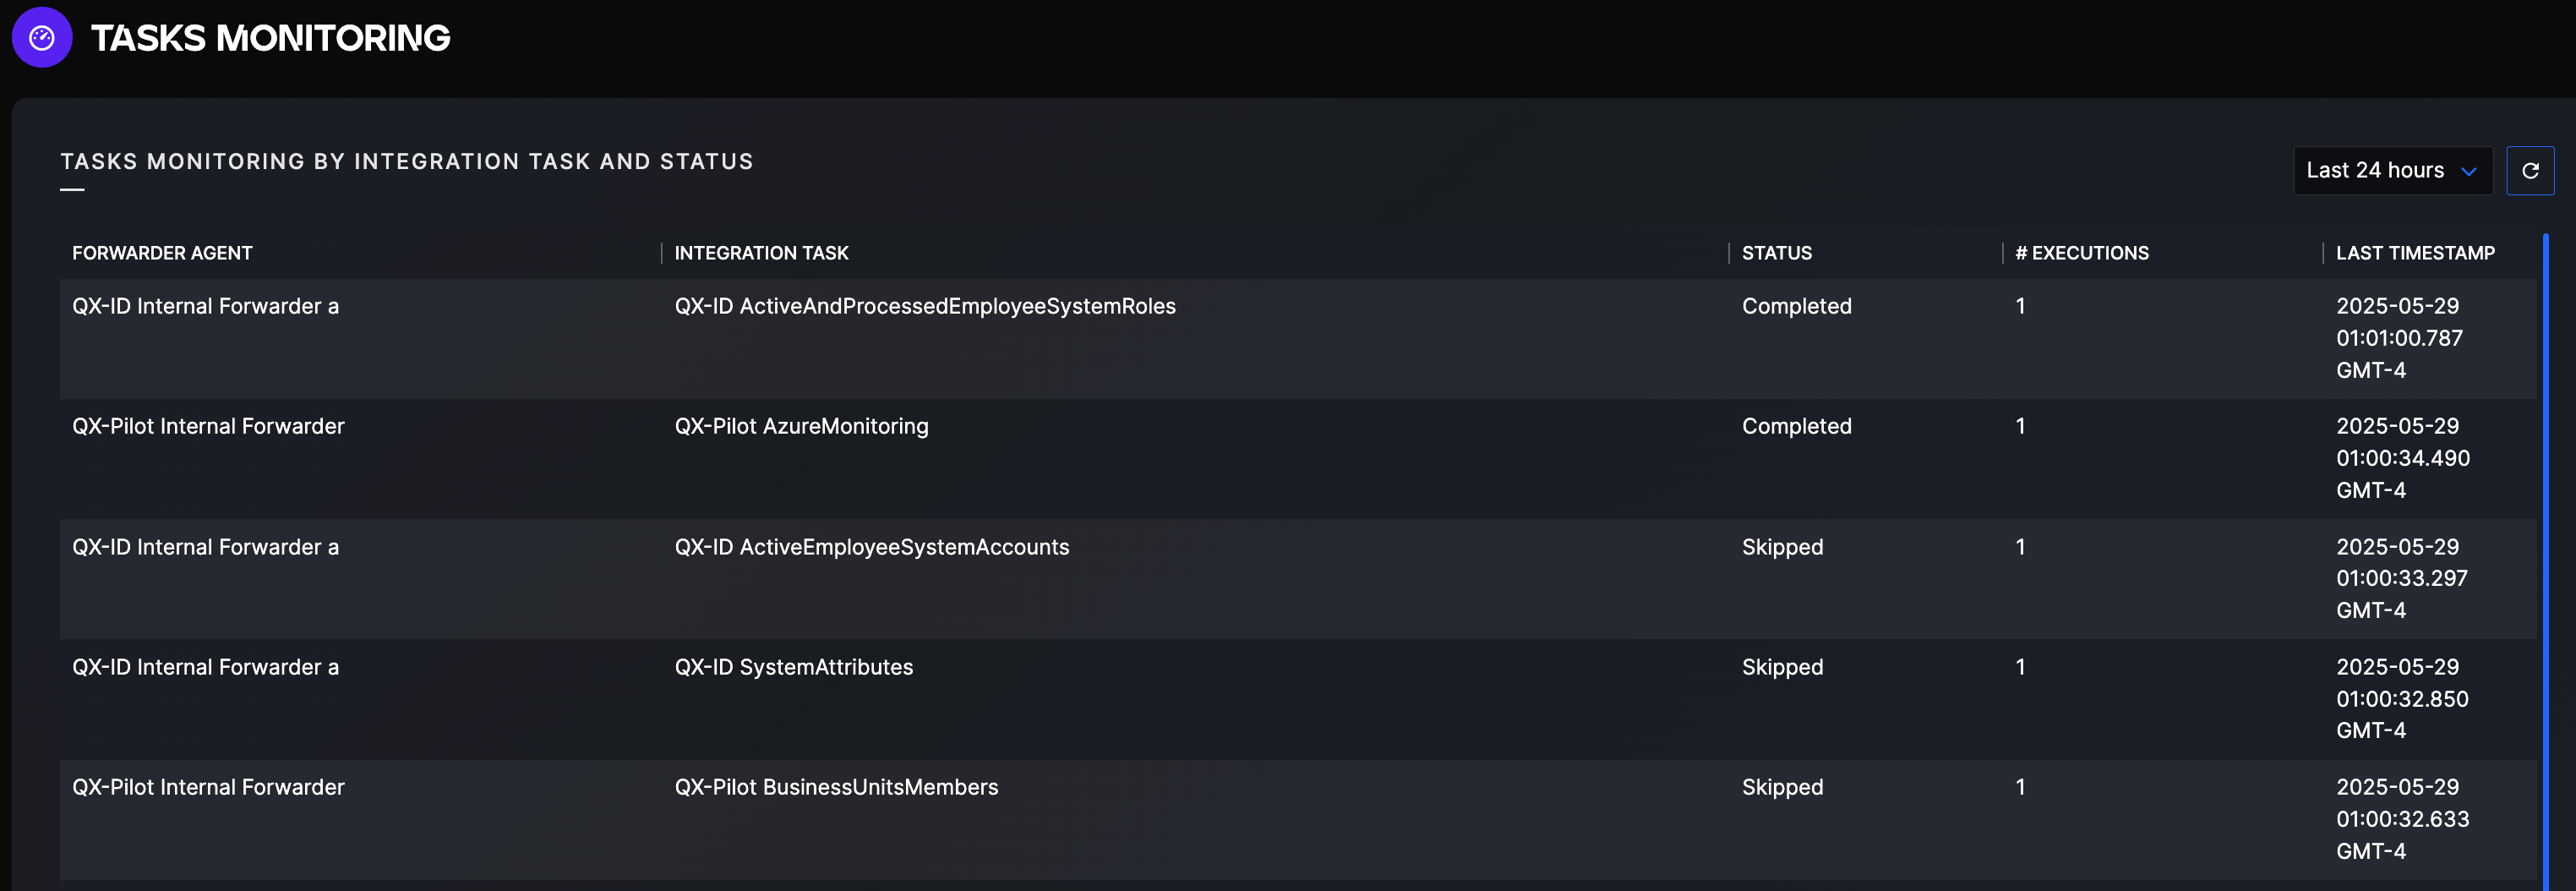Select the QX-Pilot BusinessUnitsMembers task row
The image size is (2576, 891).
(x=835, y=787)
